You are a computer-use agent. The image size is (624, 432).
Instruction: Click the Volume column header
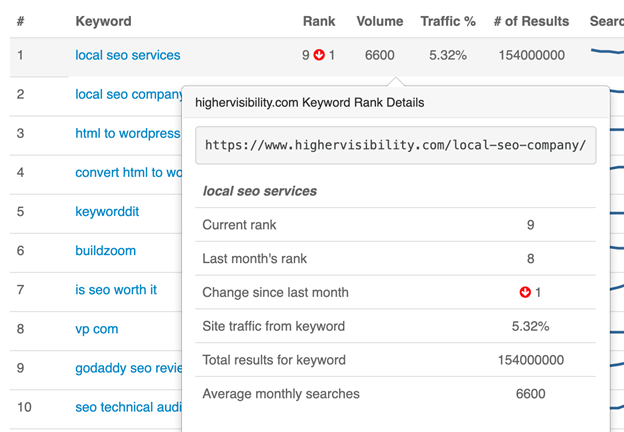click(x=379, y=21)
